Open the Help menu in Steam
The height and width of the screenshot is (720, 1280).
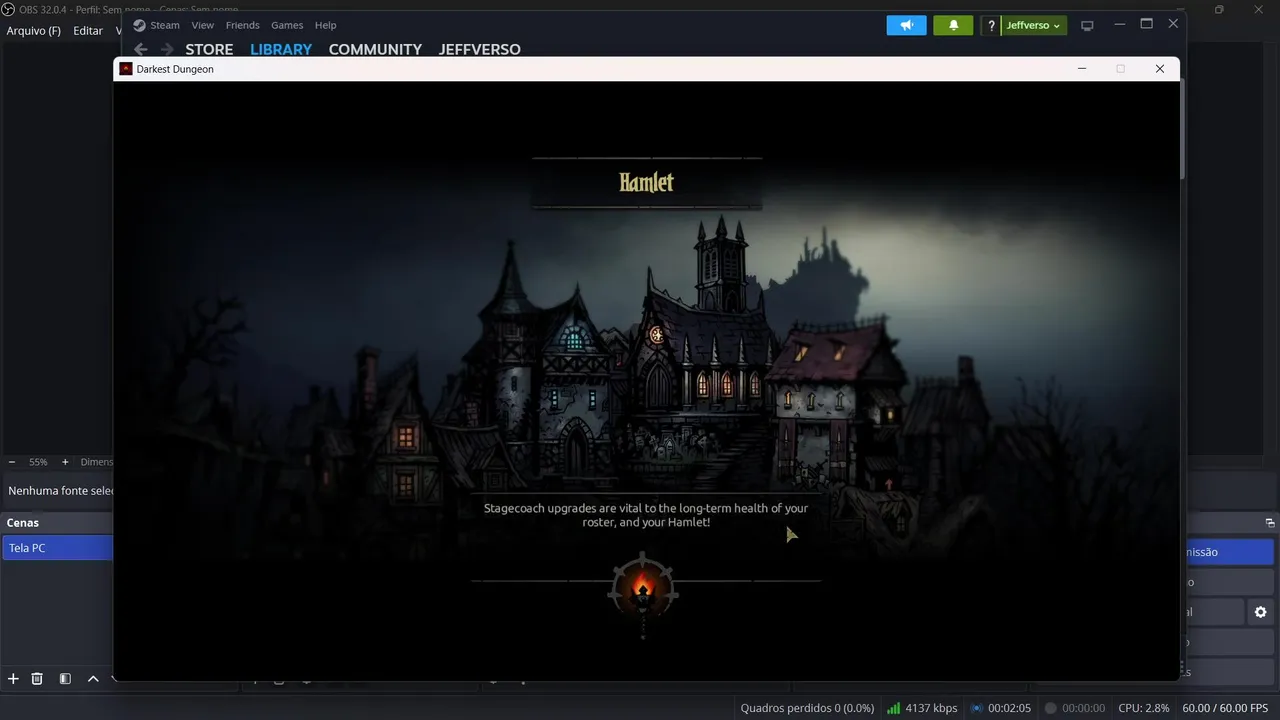(x=325, y=25)
